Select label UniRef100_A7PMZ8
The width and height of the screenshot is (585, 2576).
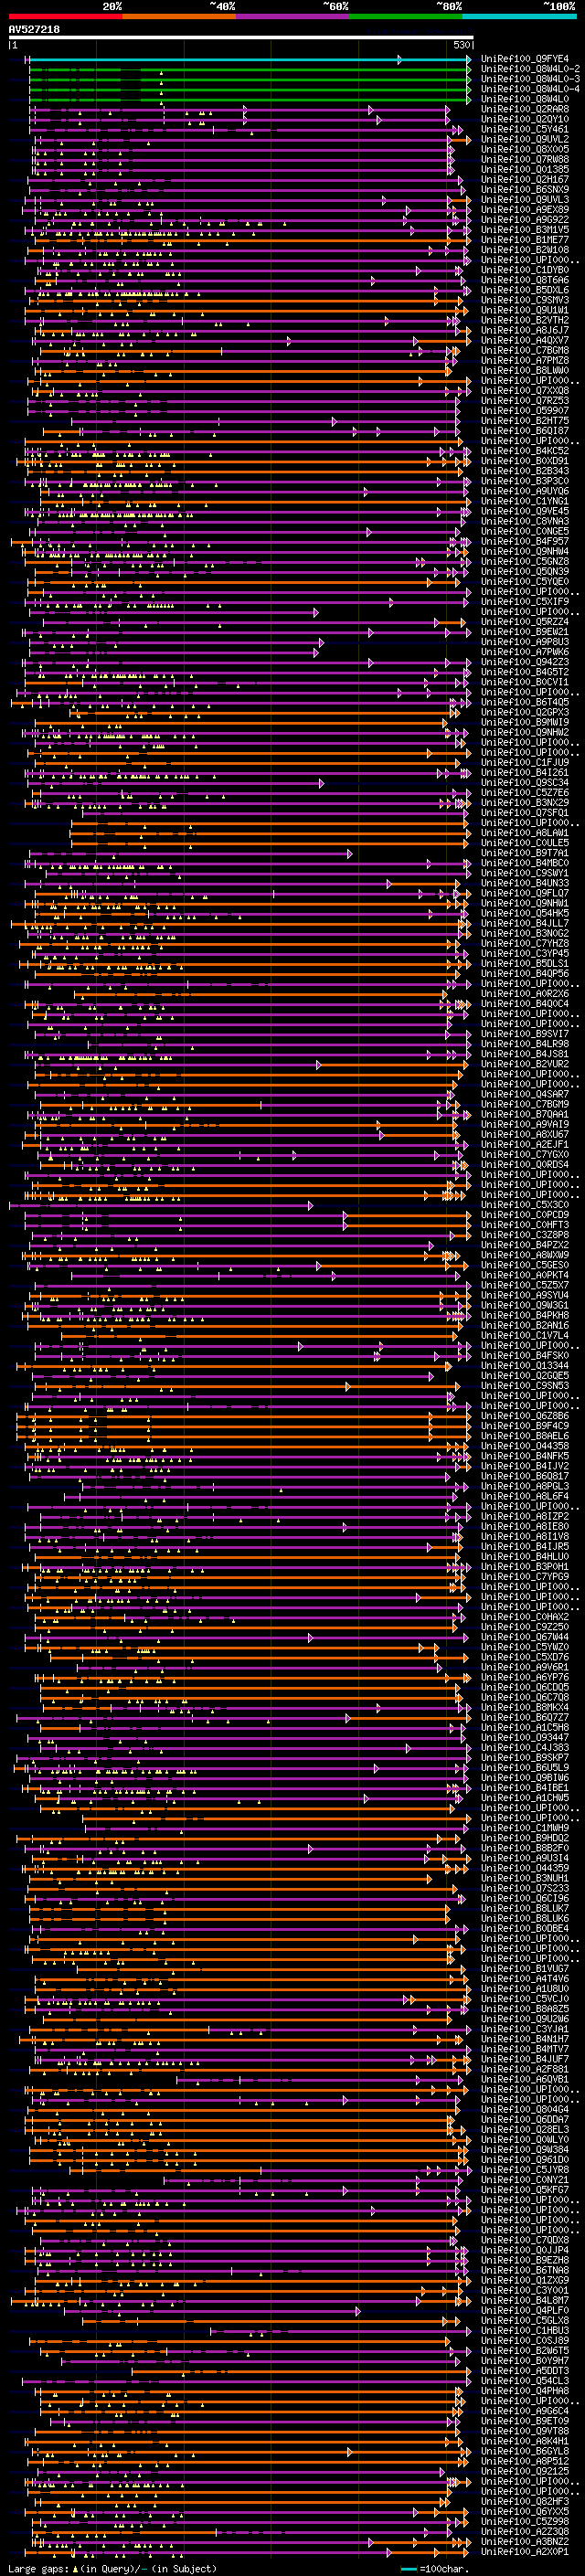(525, 361)
